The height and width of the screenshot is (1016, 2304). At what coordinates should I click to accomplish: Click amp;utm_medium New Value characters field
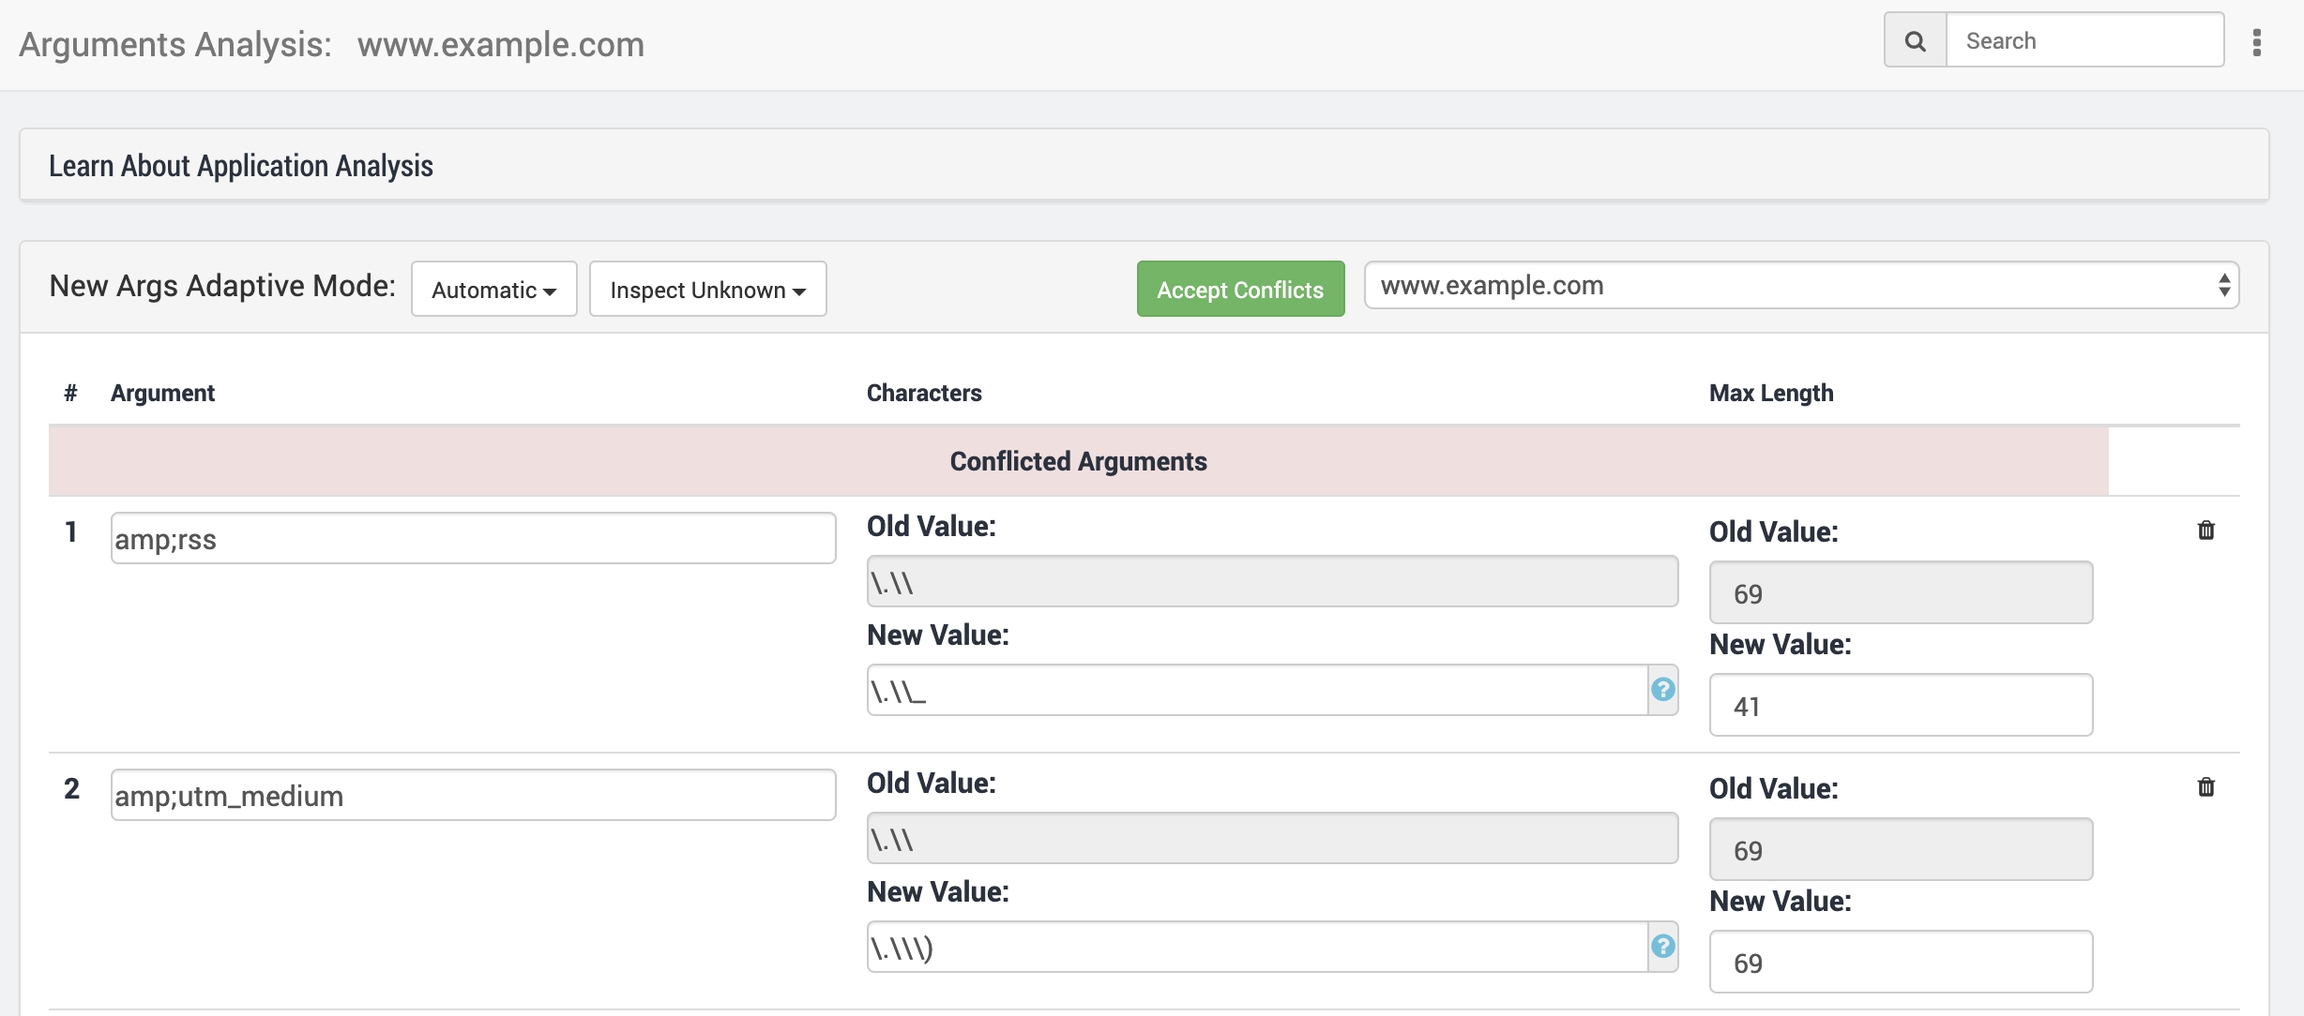coord(1256,947)
